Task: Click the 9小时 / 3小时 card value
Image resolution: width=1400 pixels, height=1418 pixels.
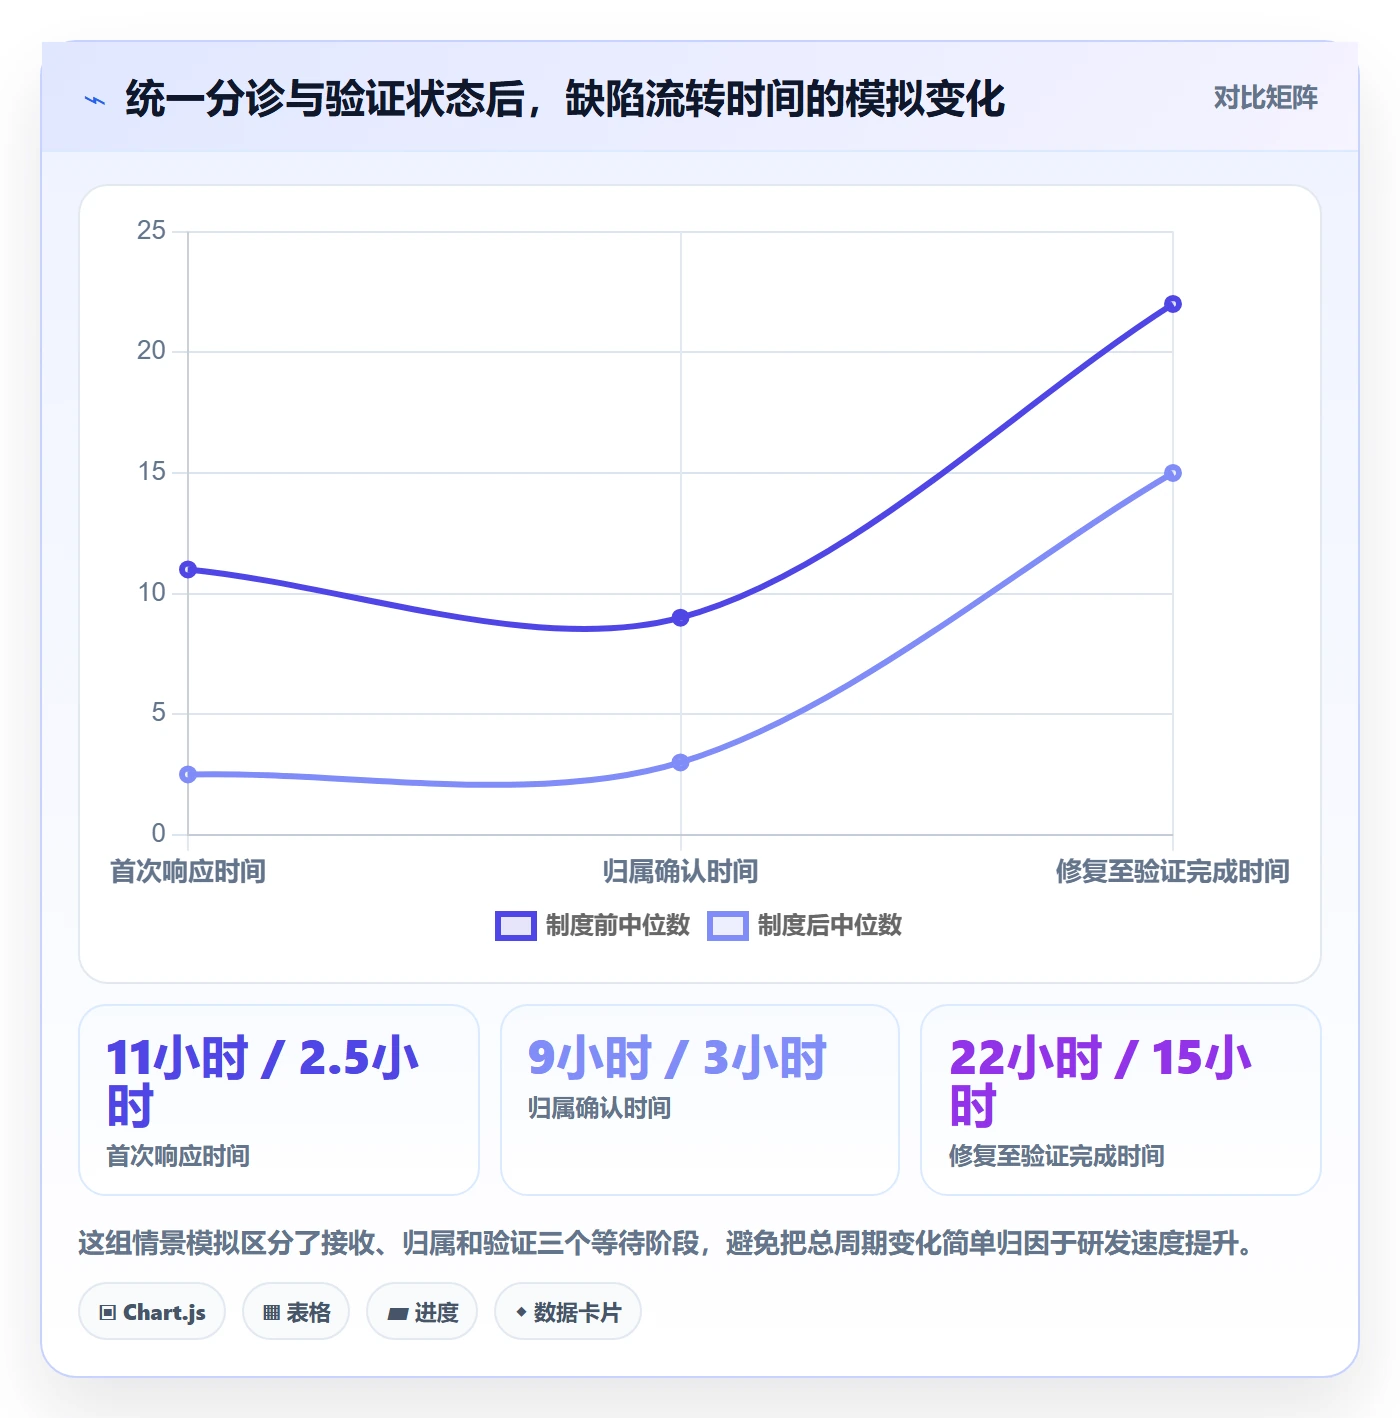Action: pos(677,1059)
